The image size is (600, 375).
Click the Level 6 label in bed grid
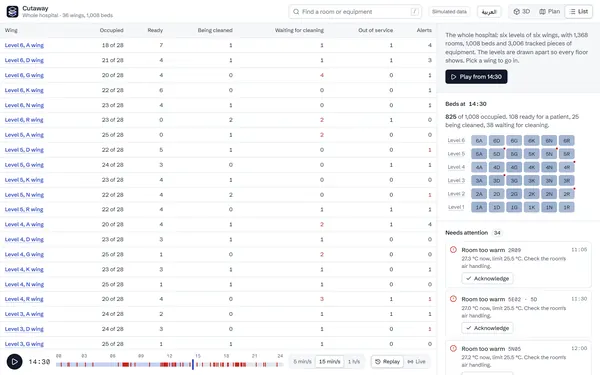tap(456, 140)
